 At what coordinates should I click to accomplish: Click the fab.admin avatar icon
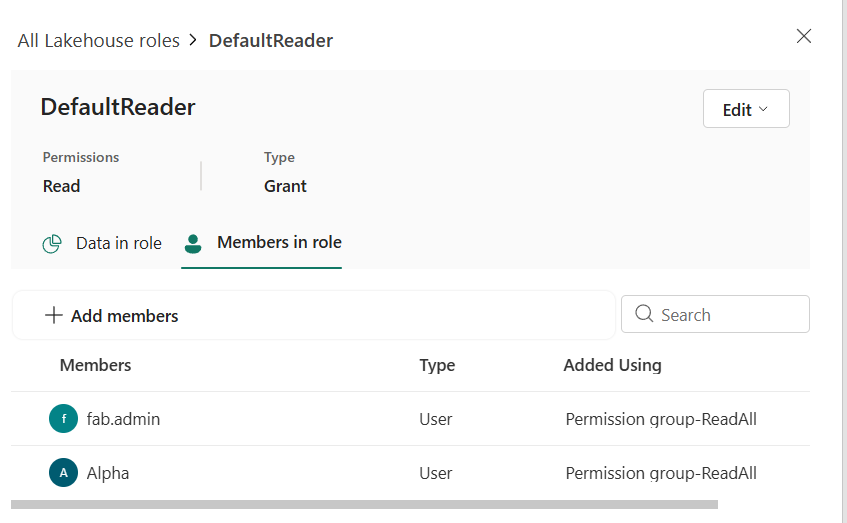63,419
